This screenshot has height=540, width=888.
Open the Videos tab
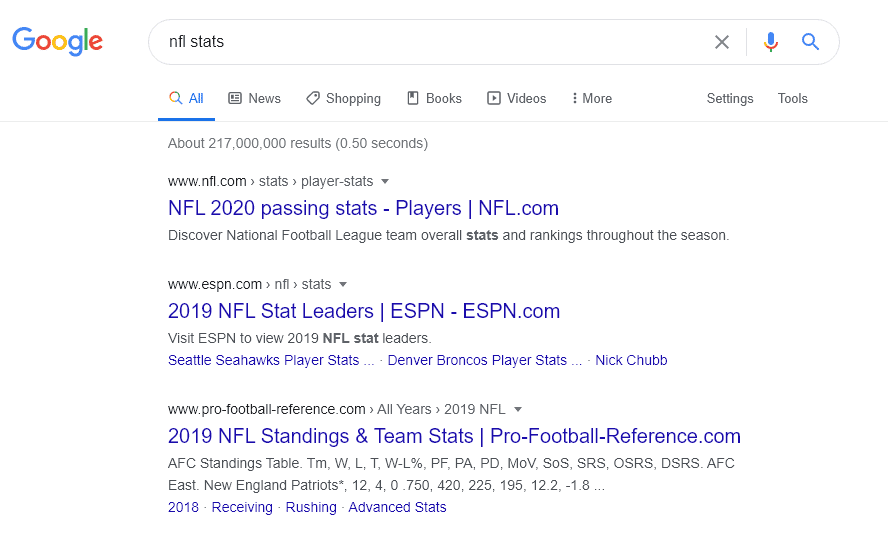(516, 98)
